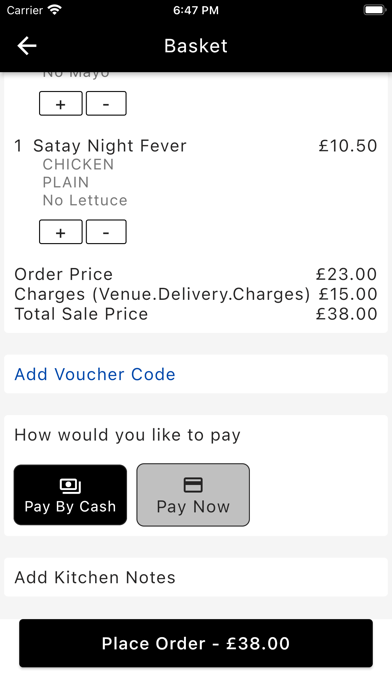
Task: Tap the Total Sale Price row
Action: tap(196, 314)
